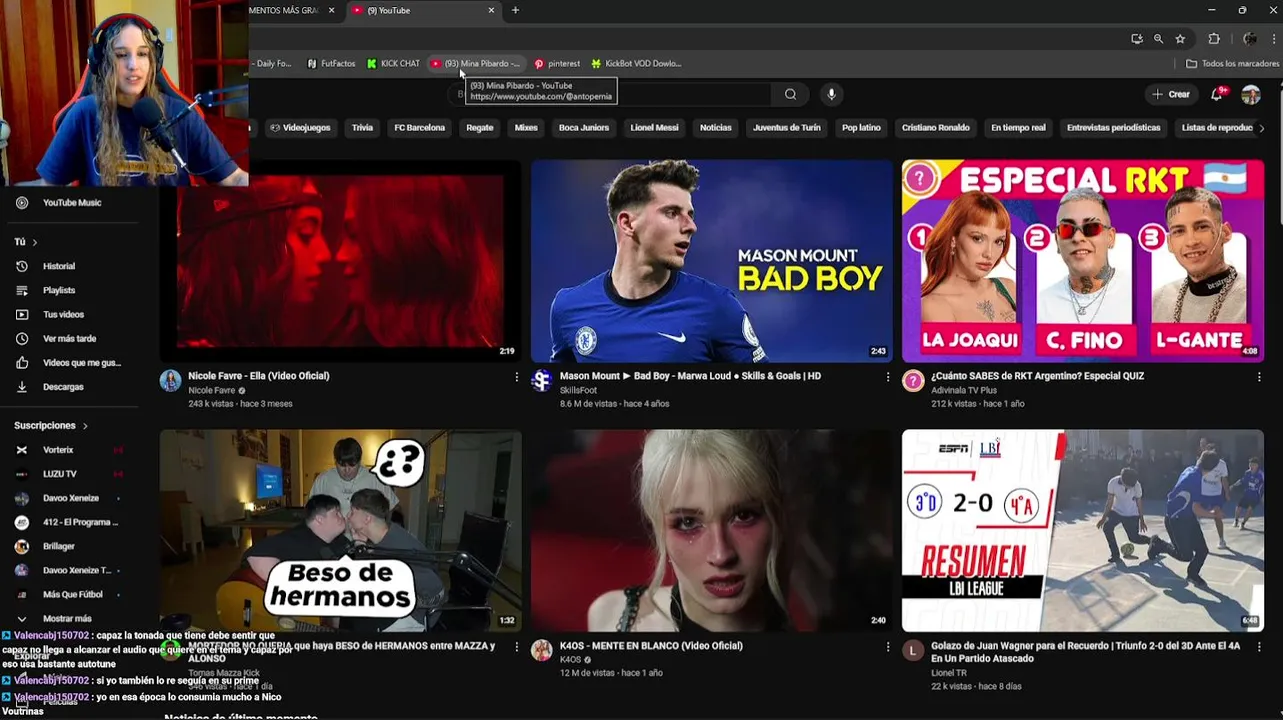The image size is (1283, 720).
Task: Select the FC Barcelona filter chip
Action: tap(419, 128)
